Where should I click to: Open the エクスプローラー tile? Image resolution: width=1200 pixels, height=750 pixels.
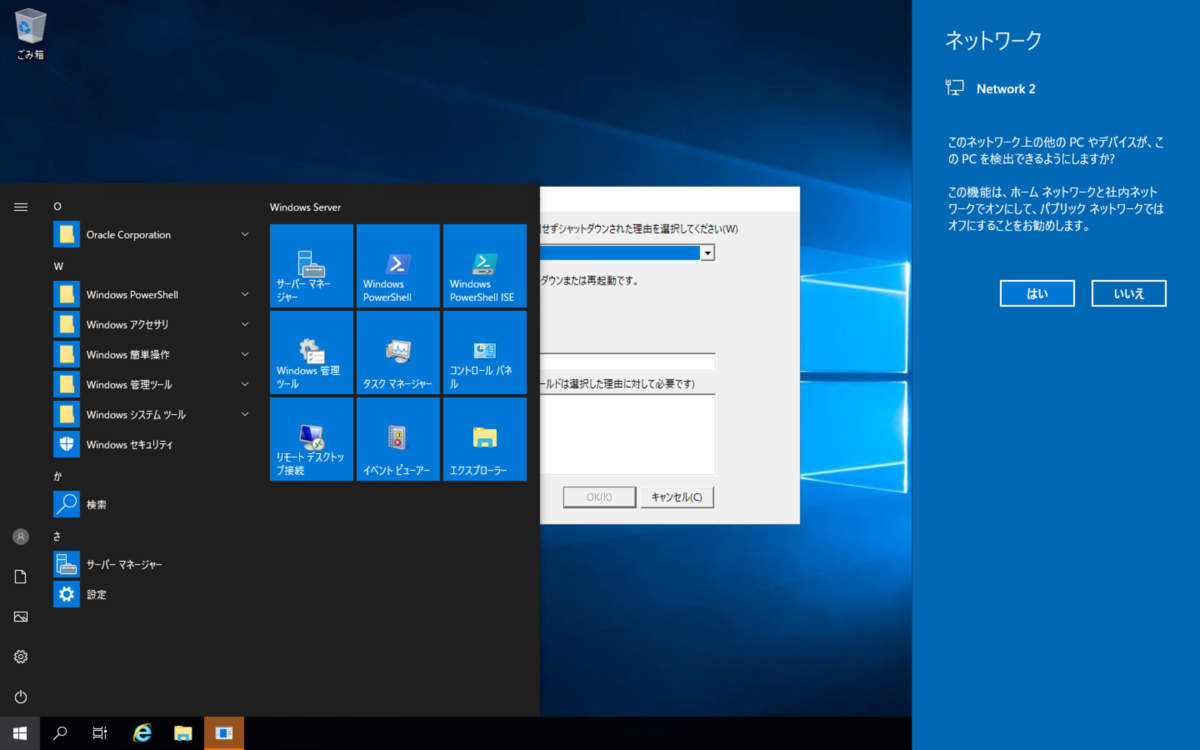(484, 439)
